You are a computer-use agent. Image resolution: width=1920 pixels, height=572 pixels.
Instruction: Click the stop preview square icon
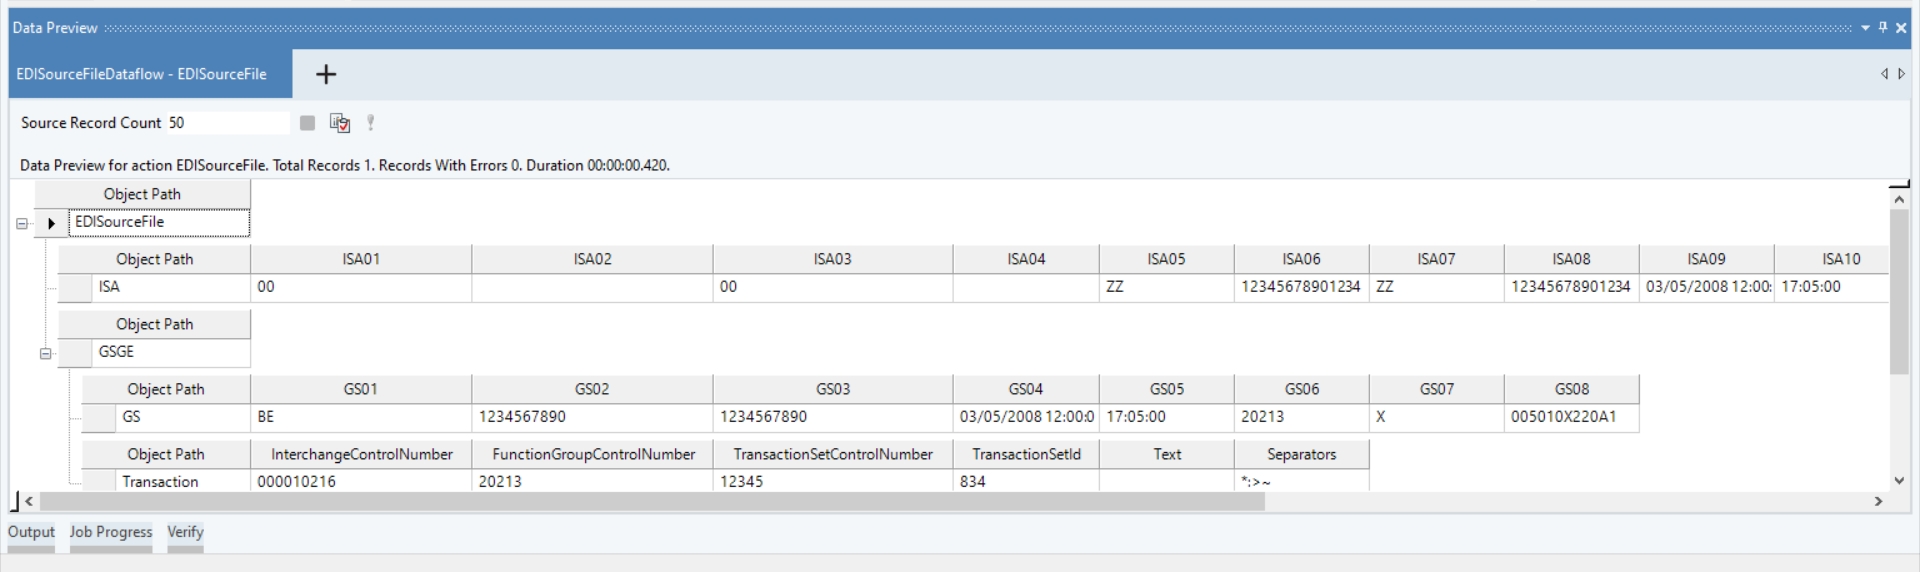[307, 123]
